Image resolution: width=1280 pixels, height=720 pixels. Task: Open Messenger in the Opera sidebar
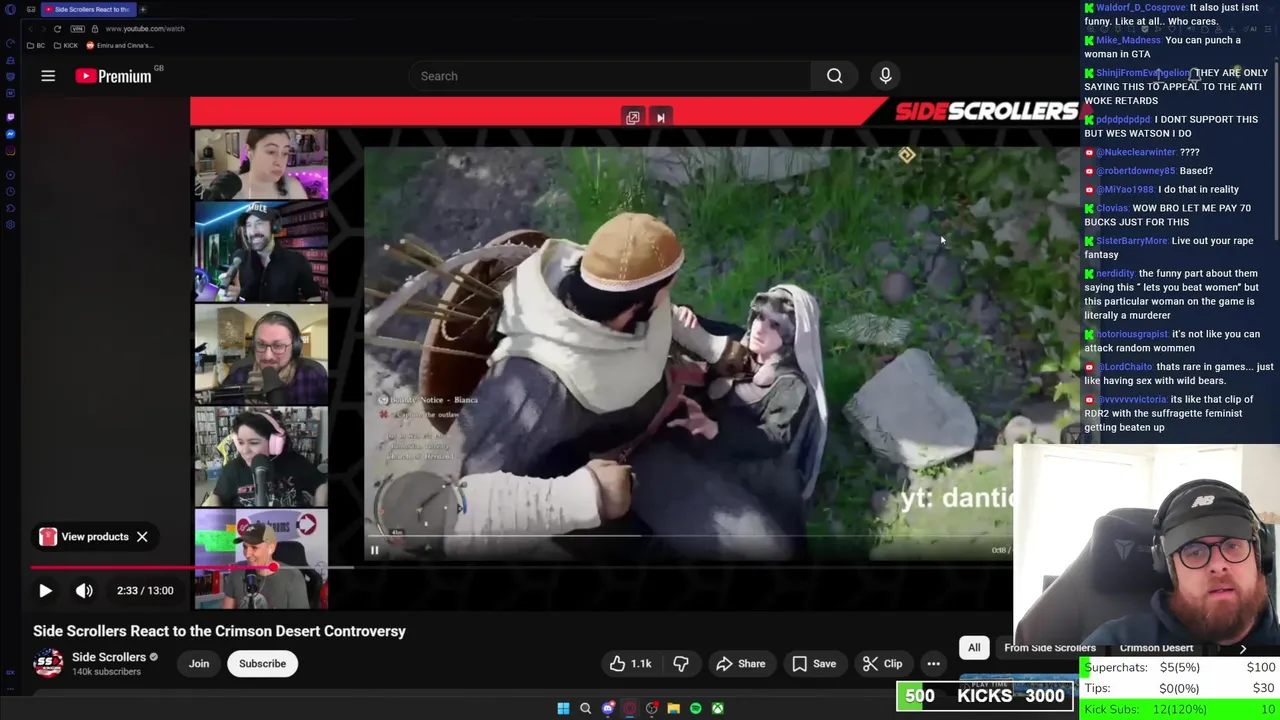click(x=10, y=133)
